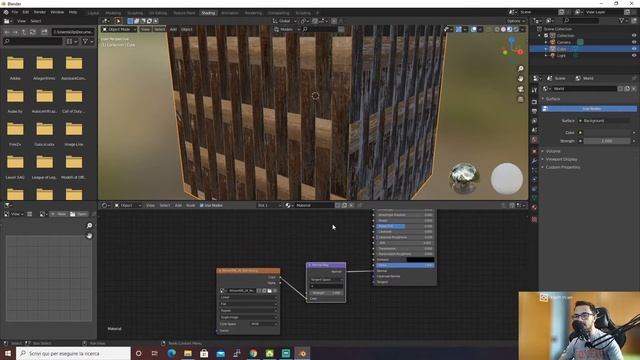Click the outliner search field

point(582,20)
